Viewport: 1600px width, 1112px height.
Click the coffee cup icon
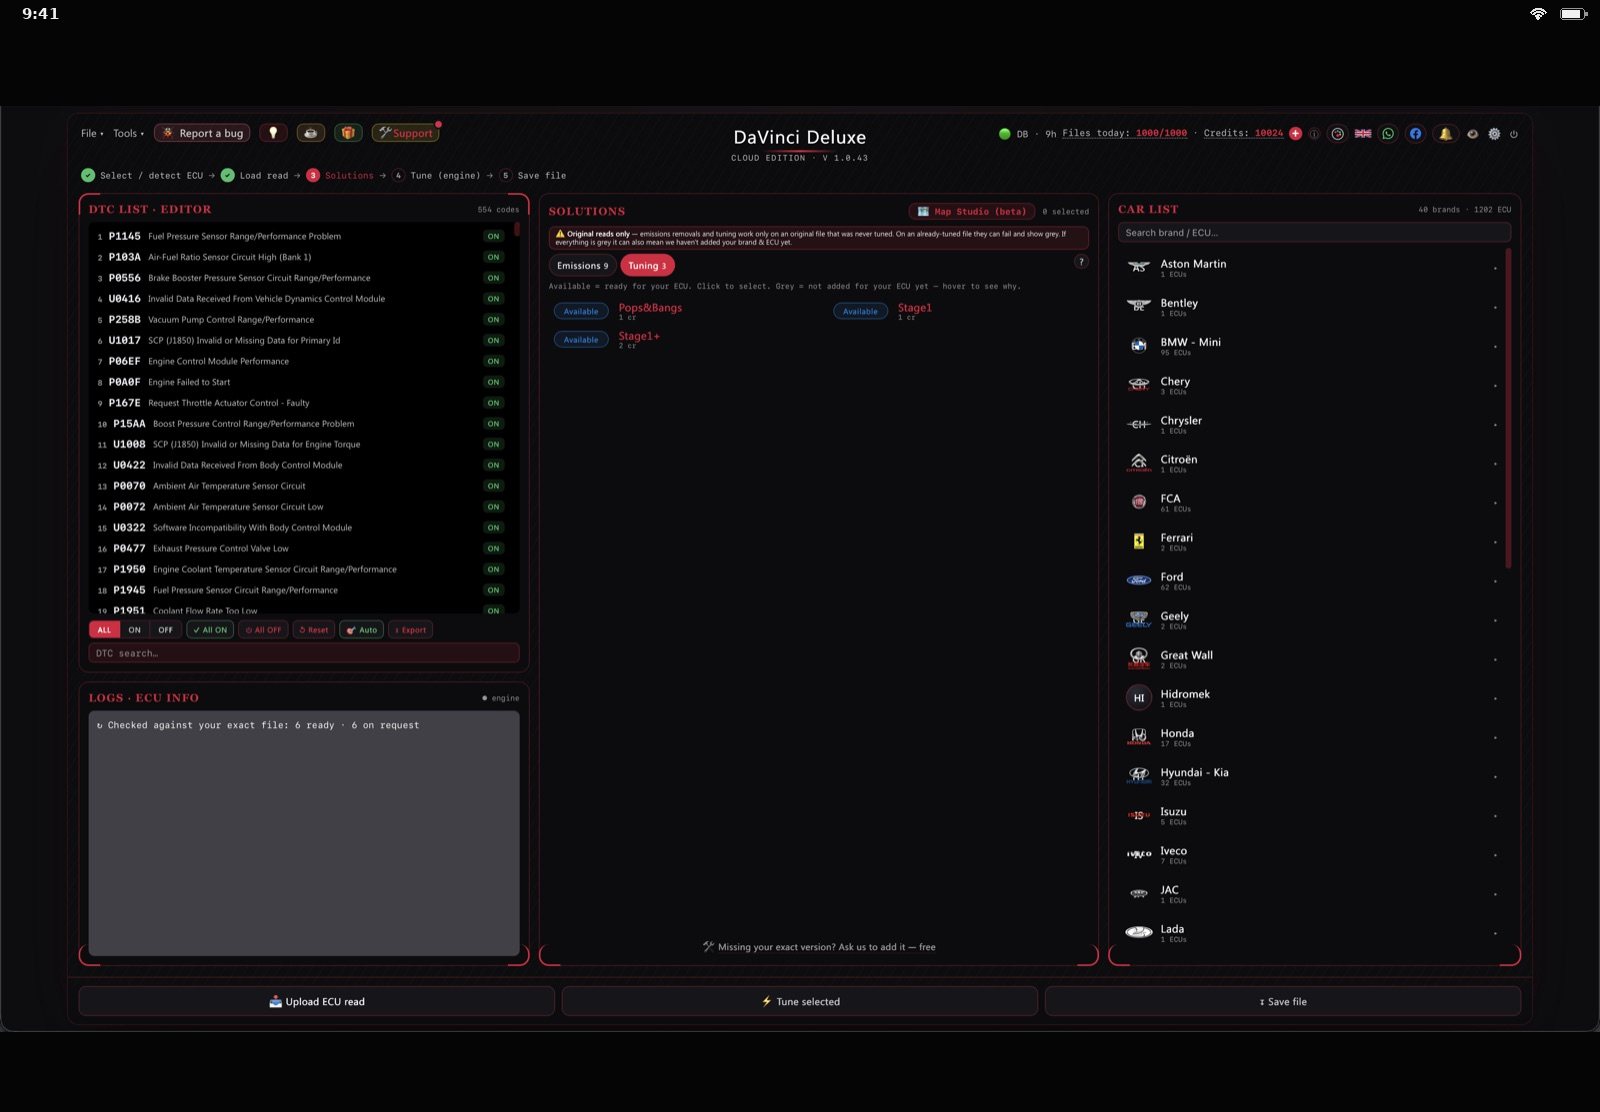click(311, 133)
